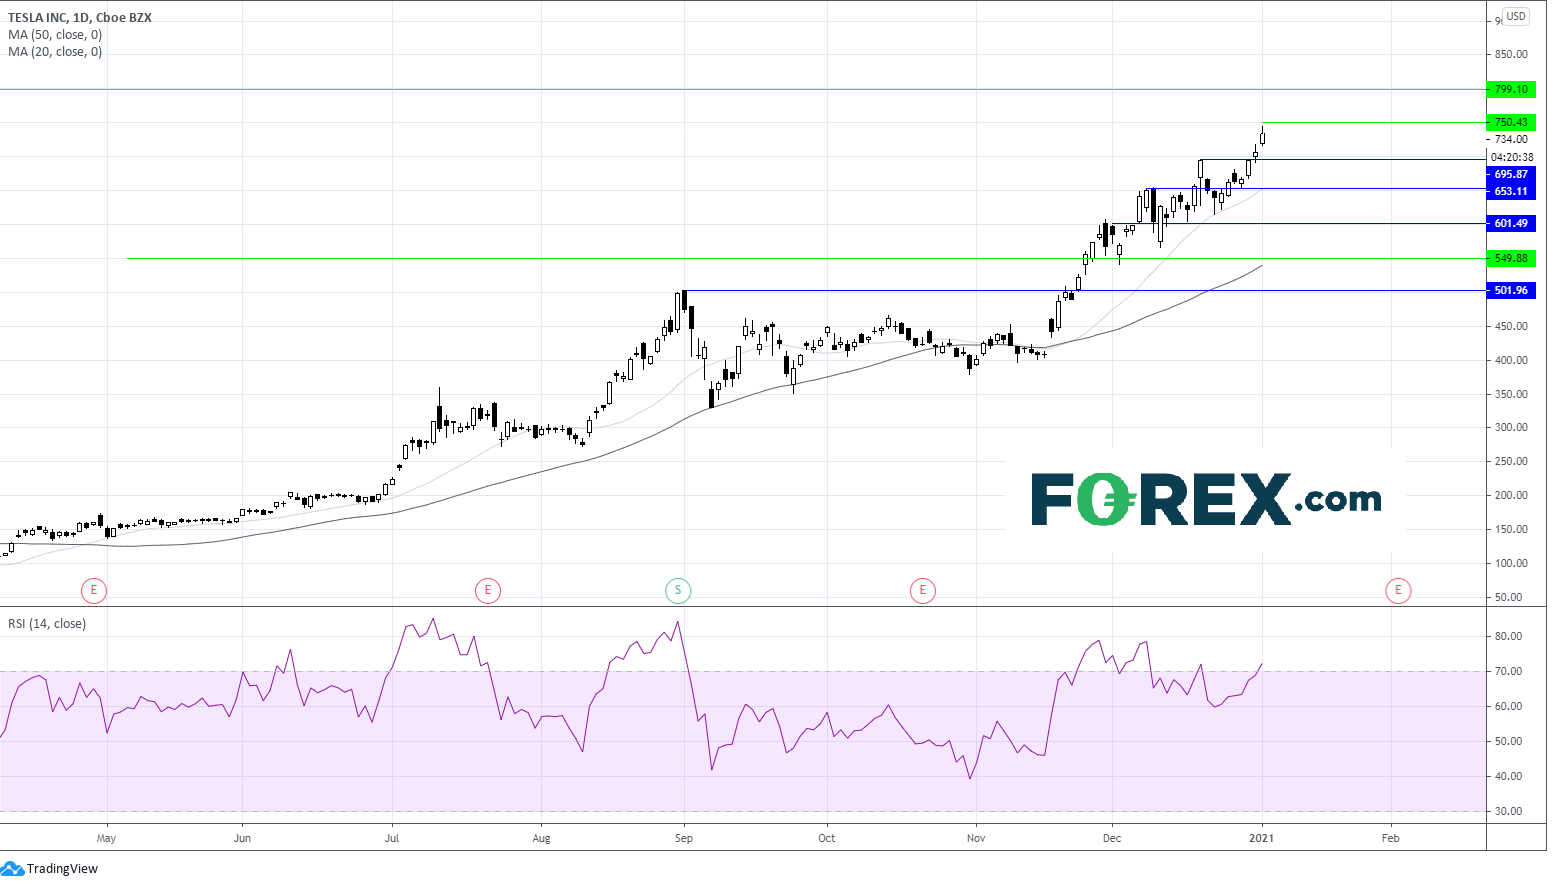The height and width of the screenshot is (887, 1553).
Task: Click the 350.00 price axis value
Action: tap(1511, 395)
